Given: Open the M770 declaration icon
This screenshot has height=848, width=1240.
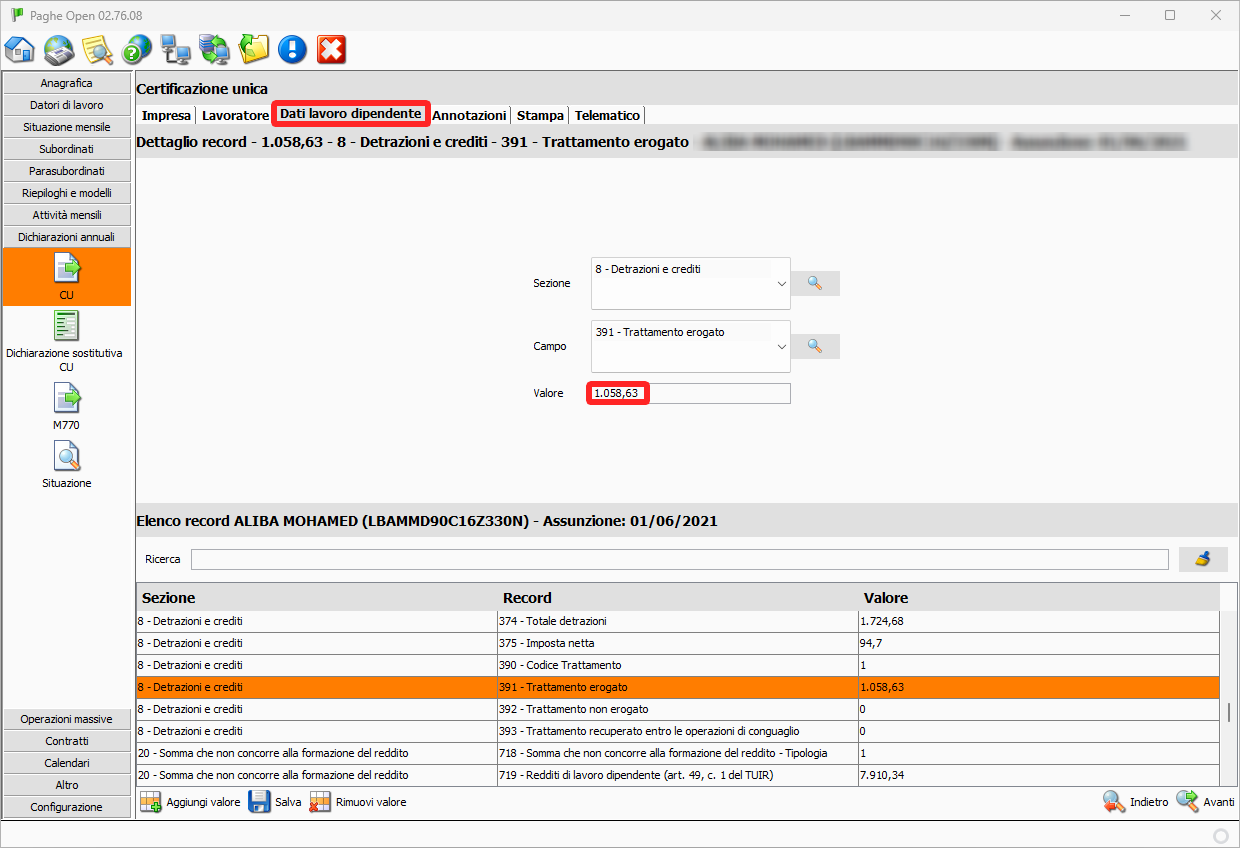Looking at the screenshot, I should (67, 406).
